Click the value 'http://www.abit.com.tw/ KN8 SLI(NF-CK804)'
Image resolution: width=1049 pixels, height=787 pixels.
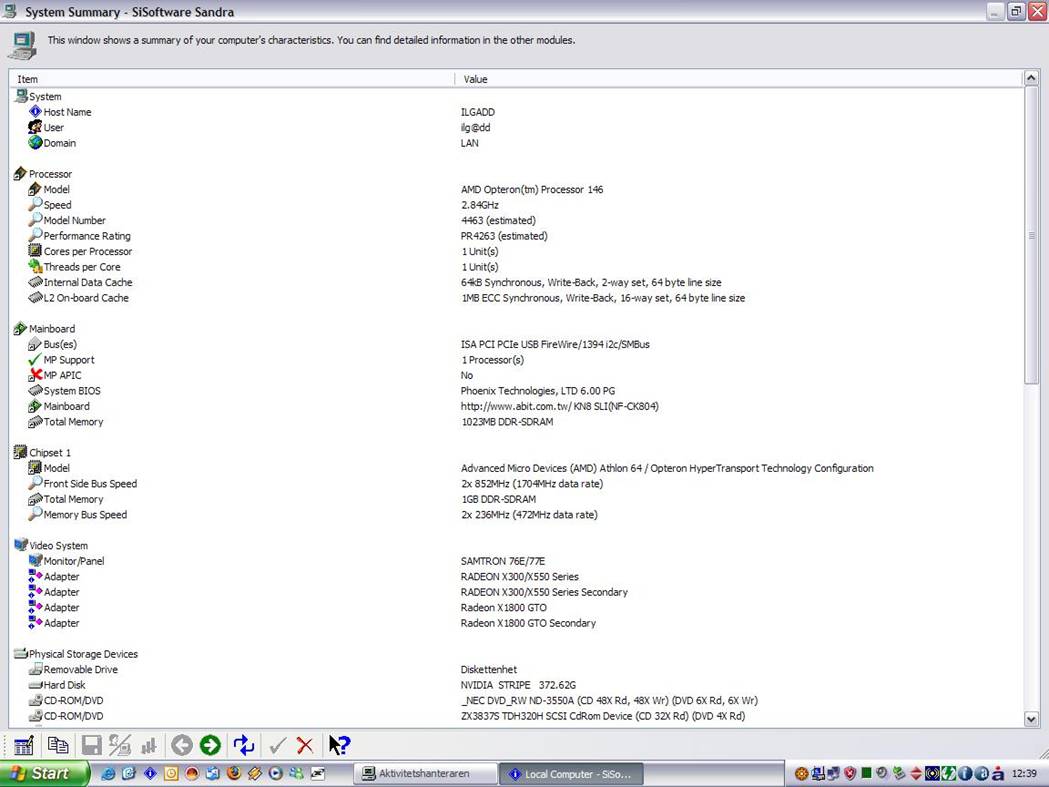pos(559,406)
